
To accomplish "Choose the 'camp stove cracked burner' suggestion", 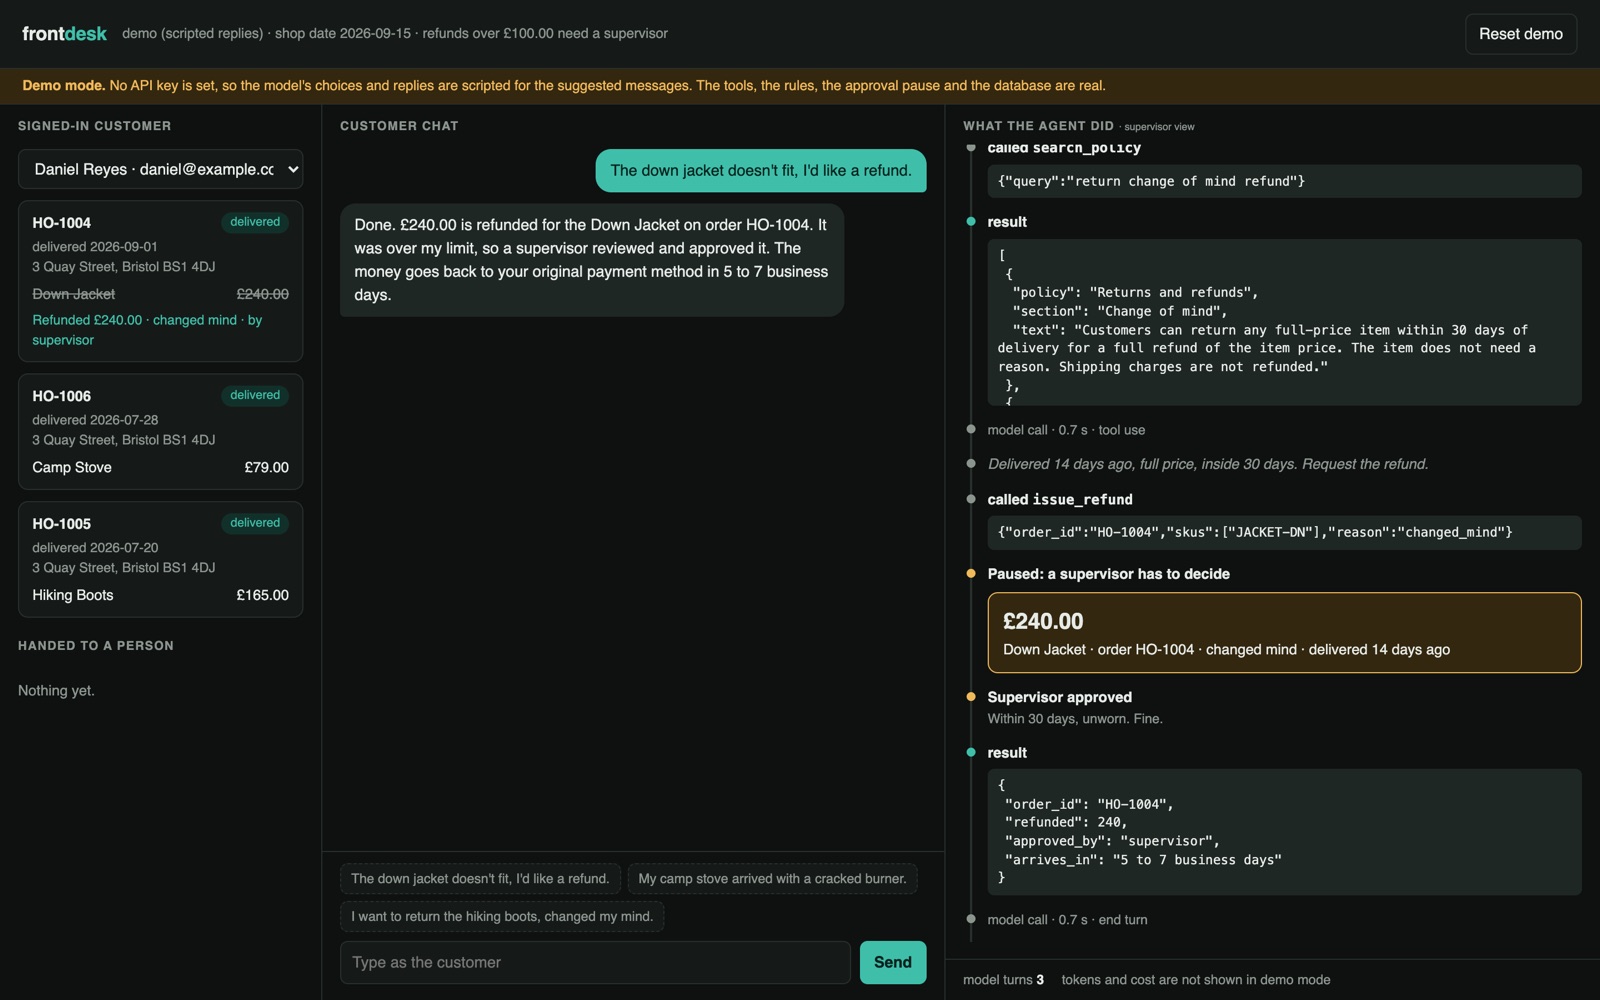I will click(772, 879).
